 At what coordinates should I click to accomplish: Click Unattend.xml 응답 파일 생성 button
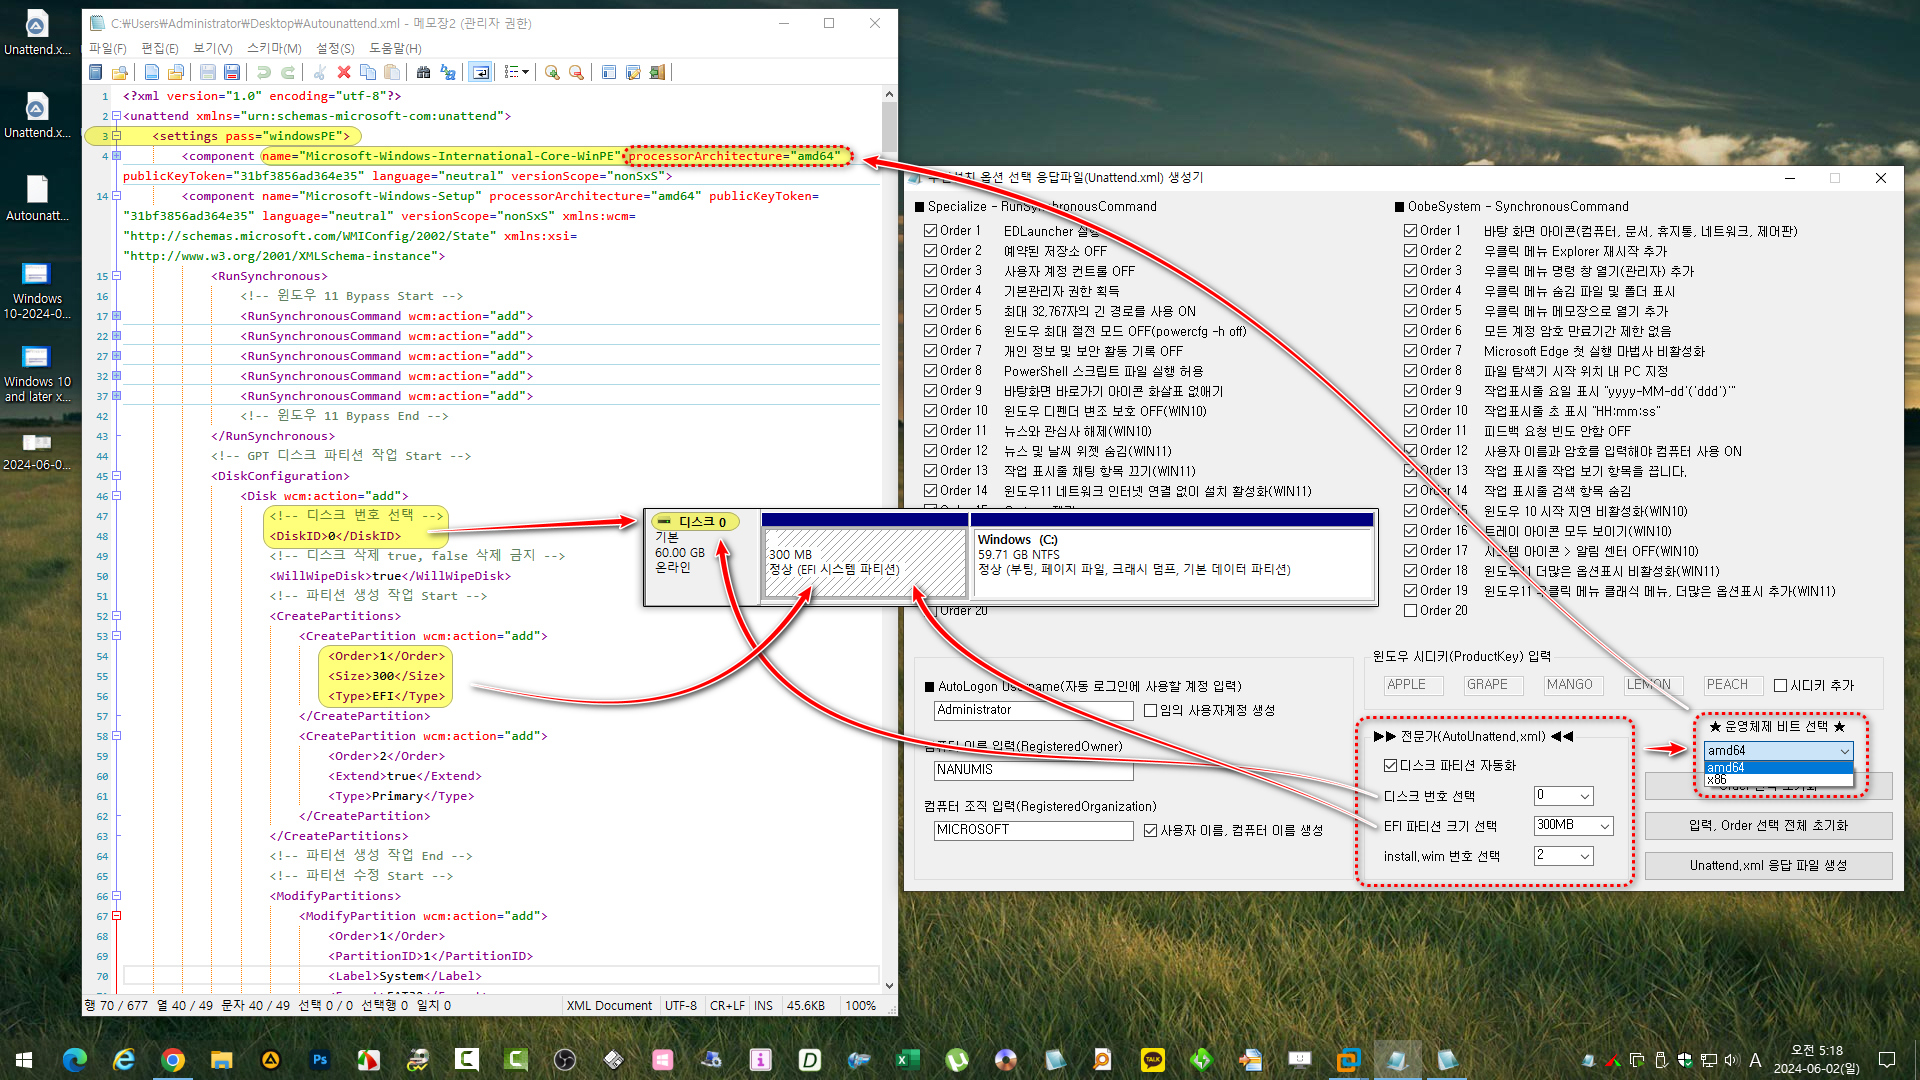pyautogui.click(x=1768, y=866)
